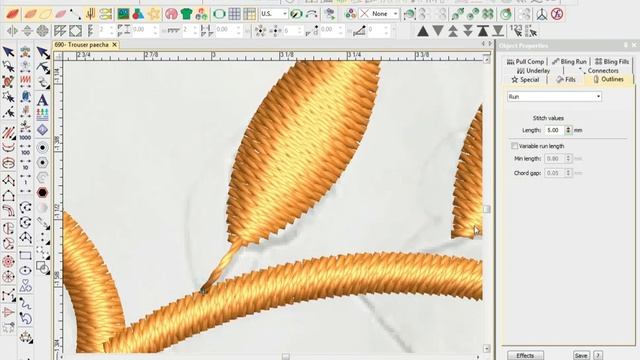
Task: Click the solid black move up triangle
Action: pos(423,31)
